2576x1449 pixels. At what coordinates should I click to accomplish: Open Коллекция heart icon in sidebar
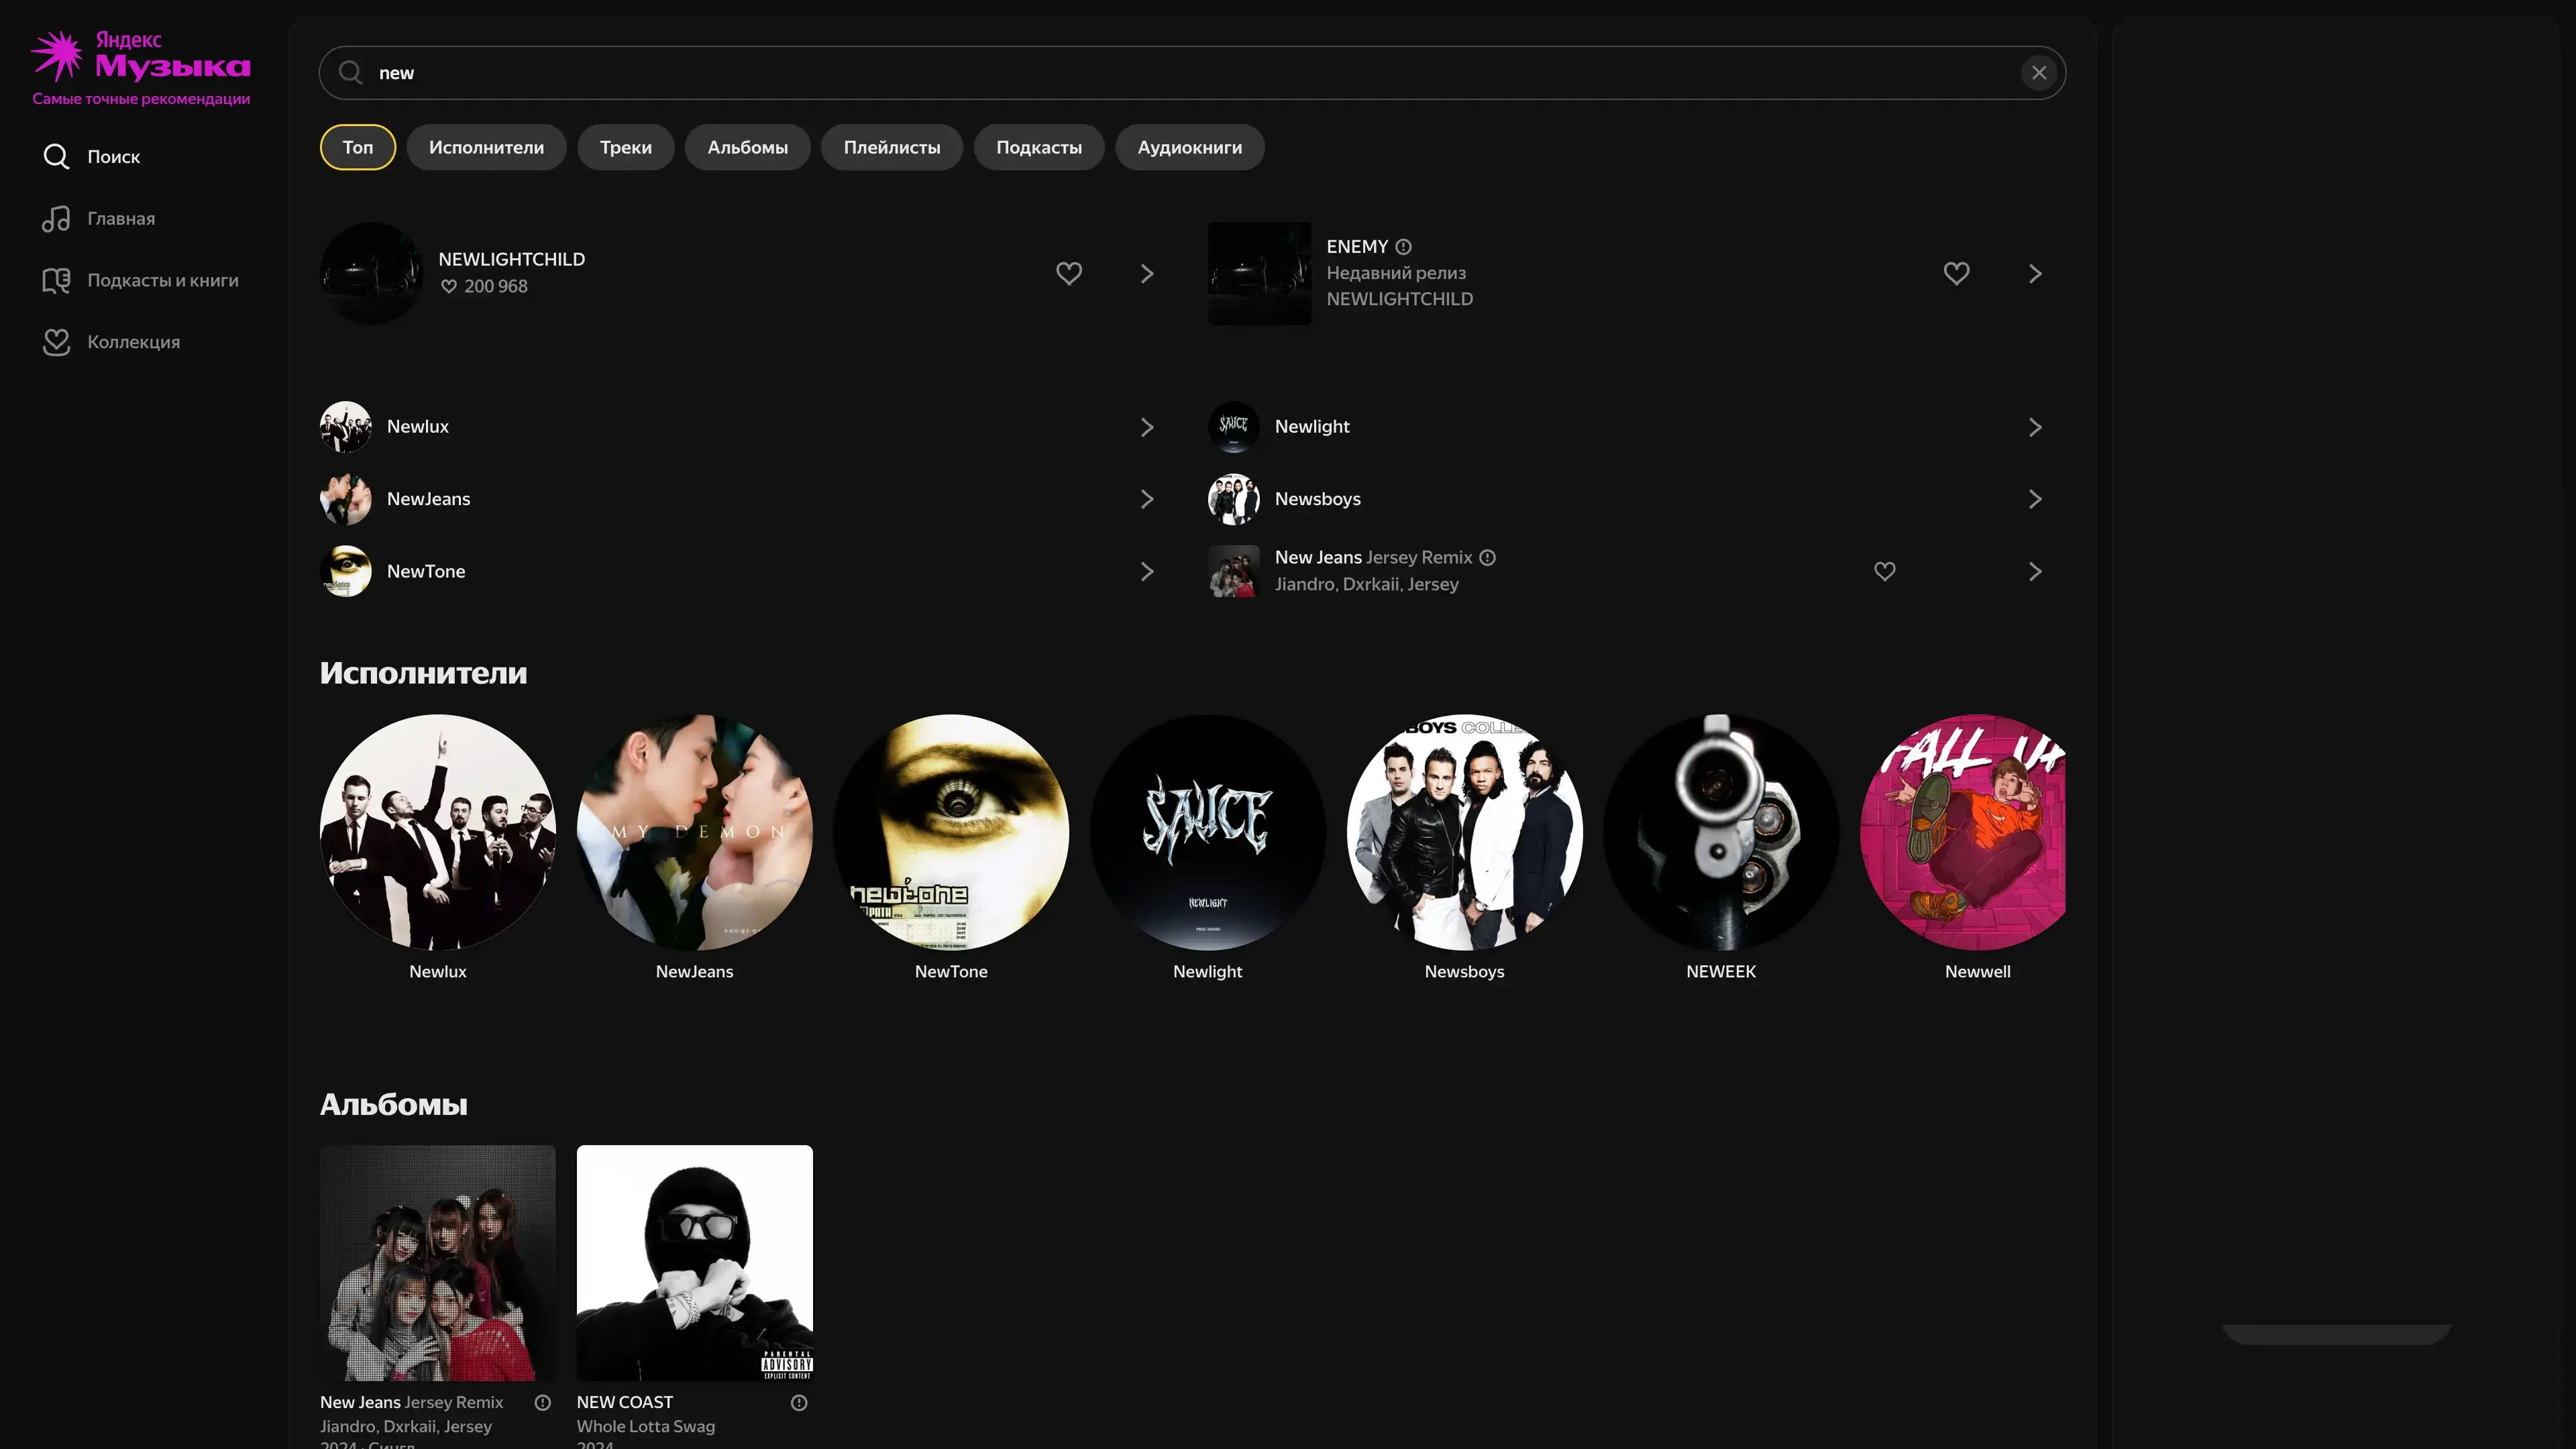click(56, 342)
